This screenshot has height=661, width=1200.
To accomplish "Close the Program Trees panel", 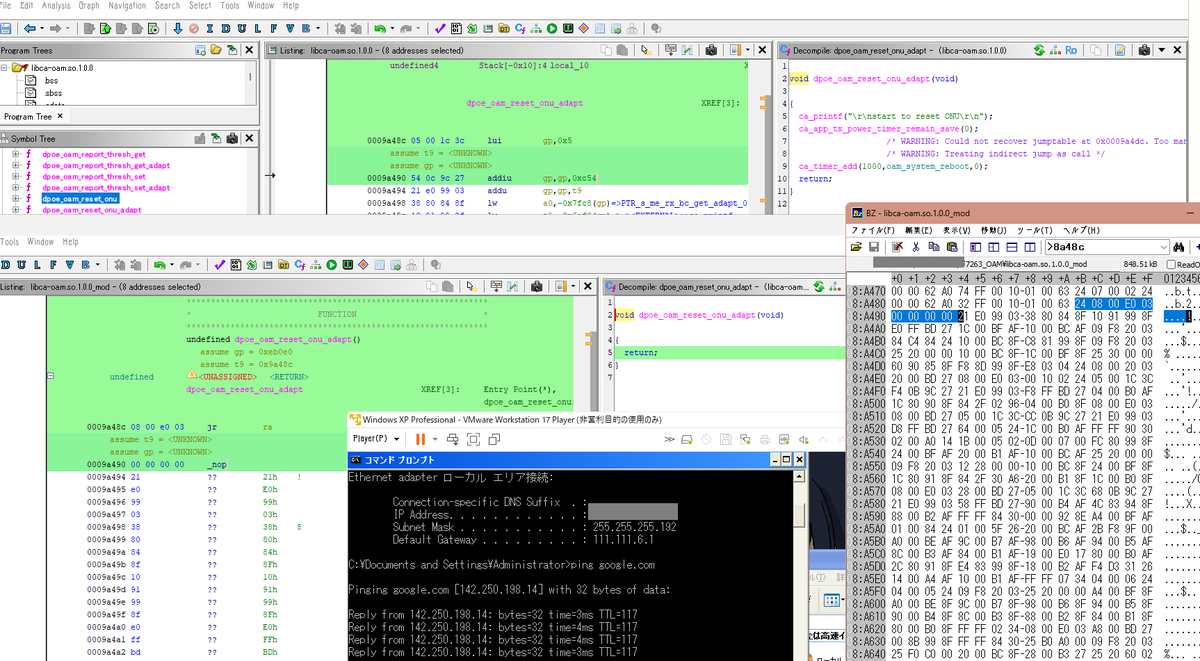I will tap(249, 49).
